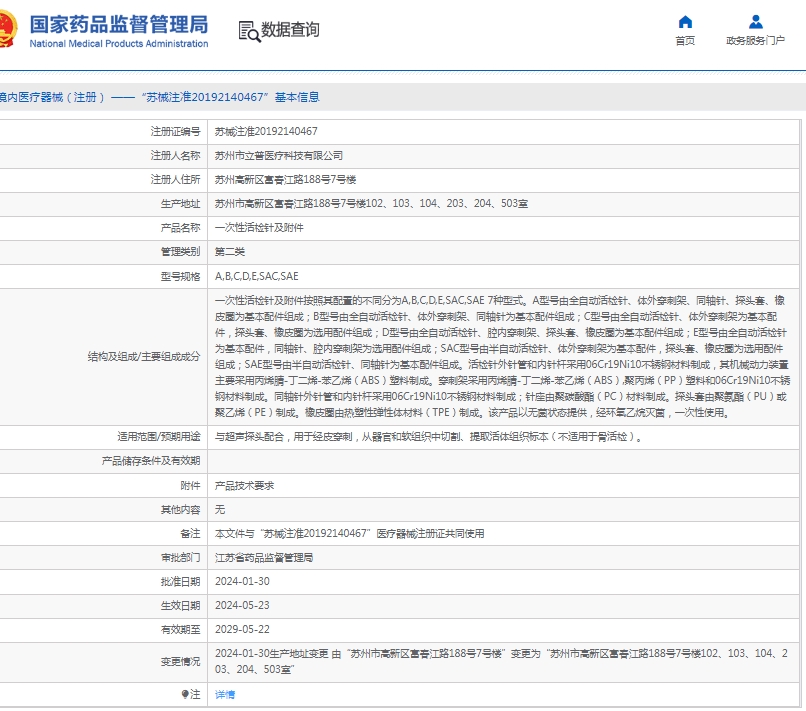The height and width of the screenshot is (711, 806).
Task: Click the 批准日期 row label
Action: [x=180, y=581]
